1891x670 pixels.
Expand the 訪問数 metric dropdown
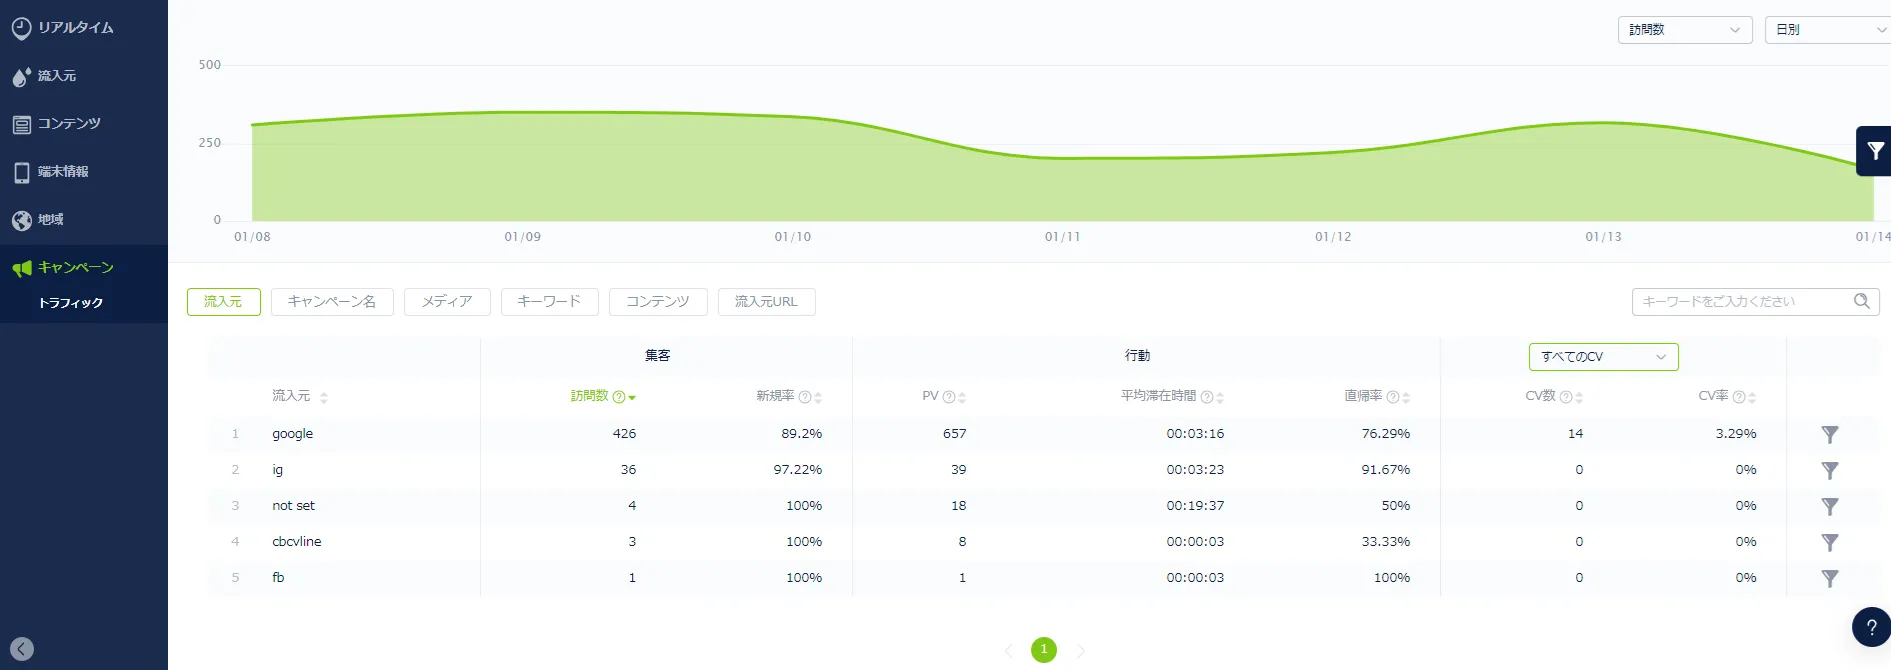pyautogui.click(x=1684, y=30)
